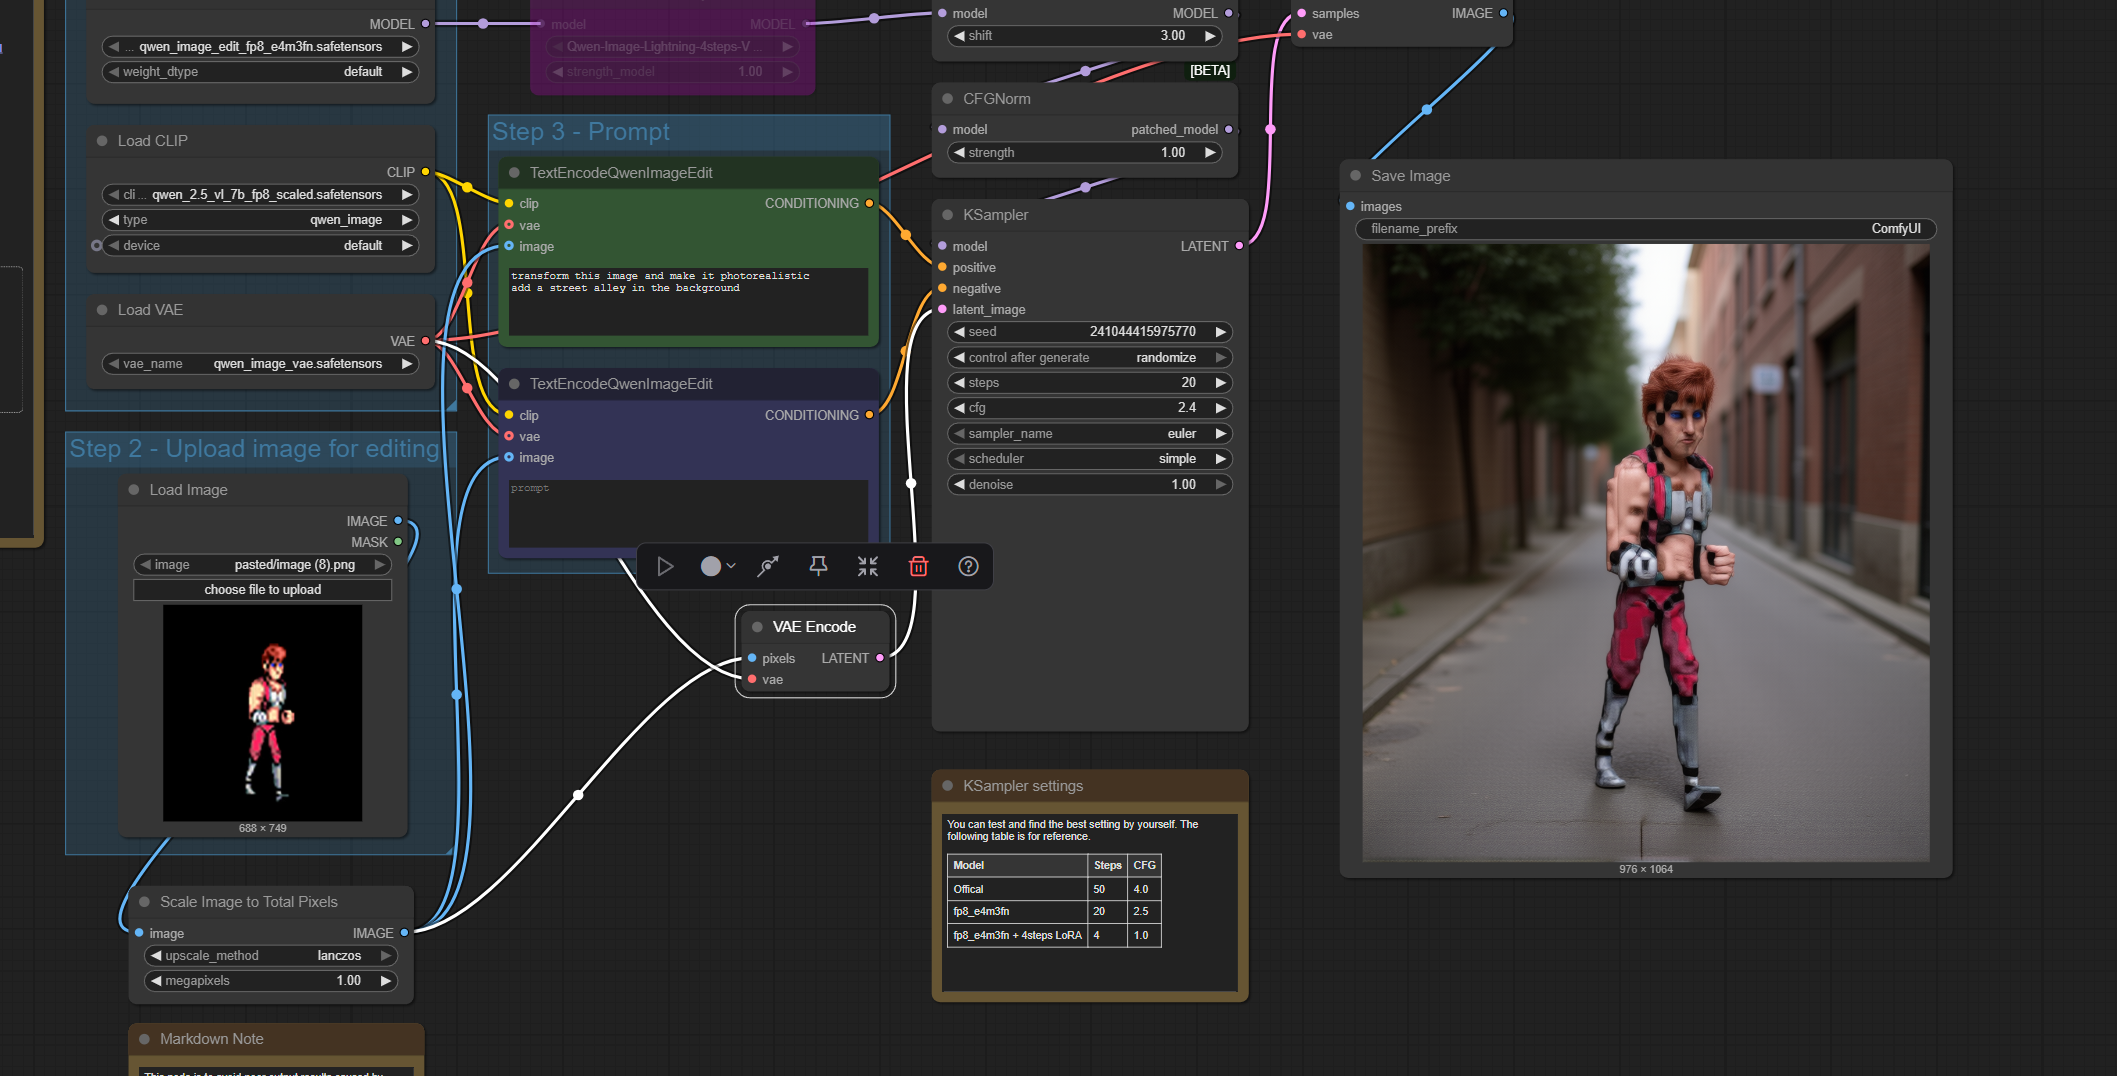The height and width of the screenshot is (1076, 2117).
Task: Click the 976 × 1064 size label
Action: (x=1646, y=869)
